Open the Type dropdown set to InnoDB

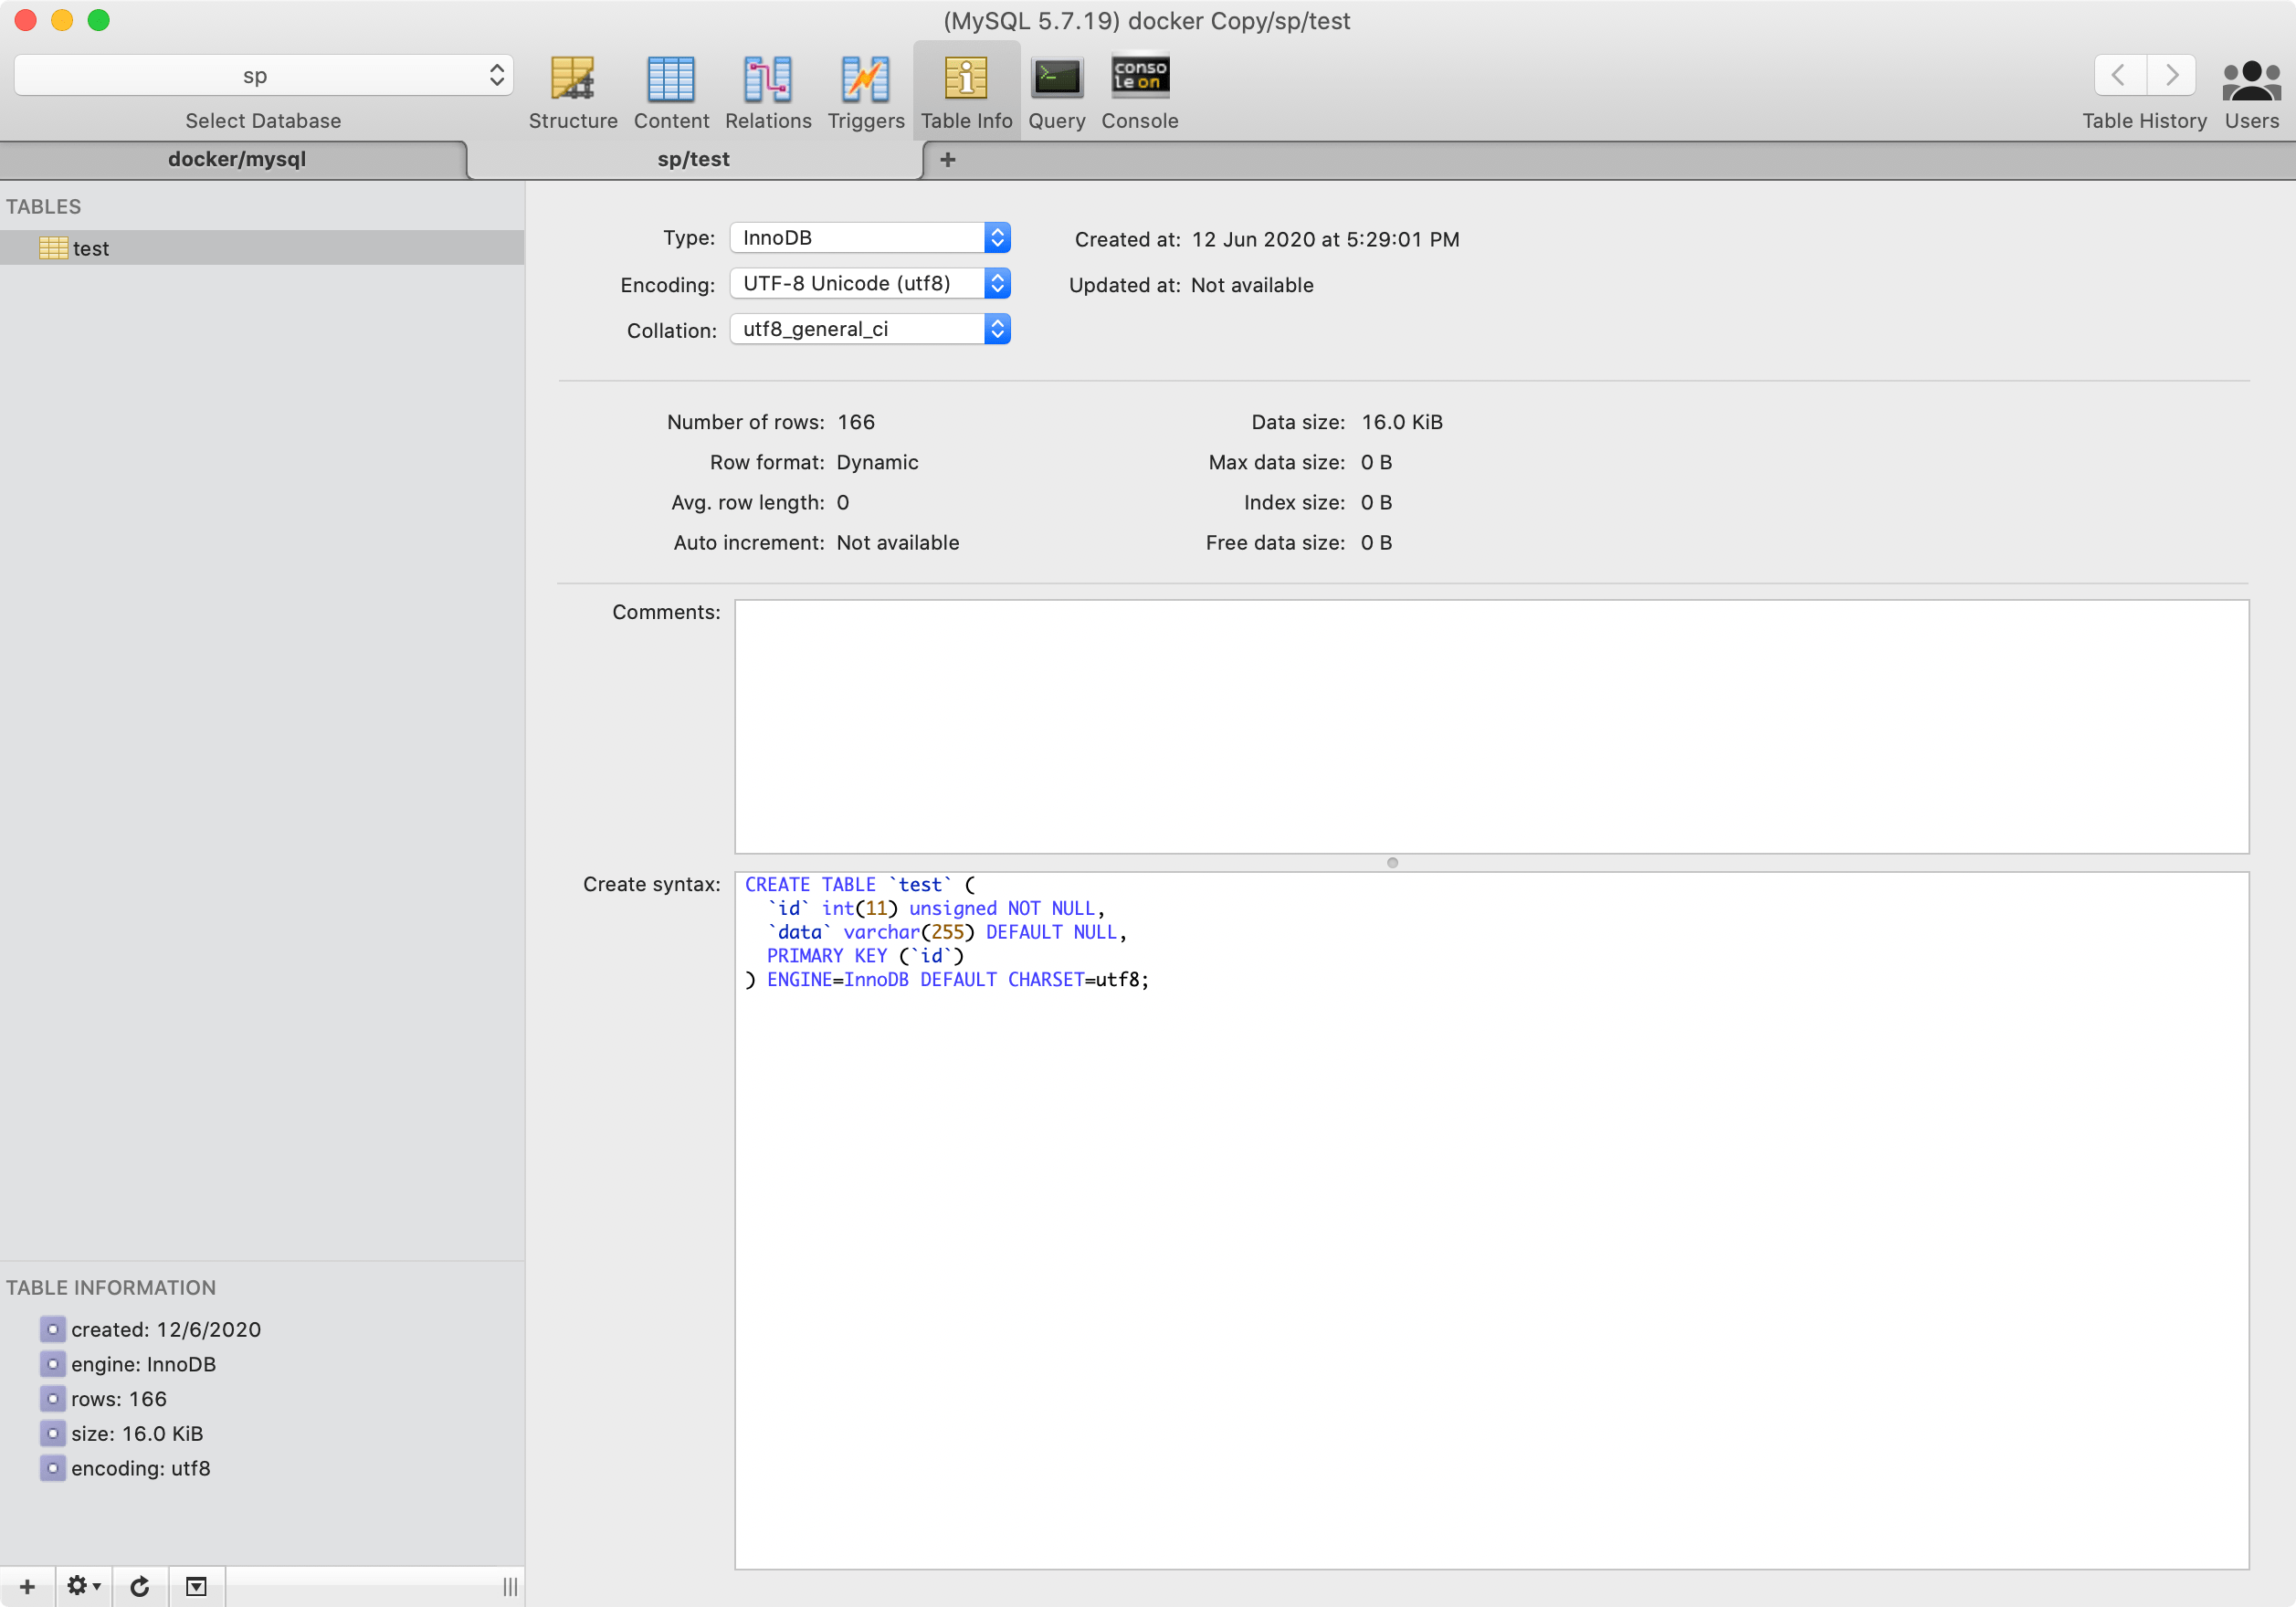coord(870,238)
